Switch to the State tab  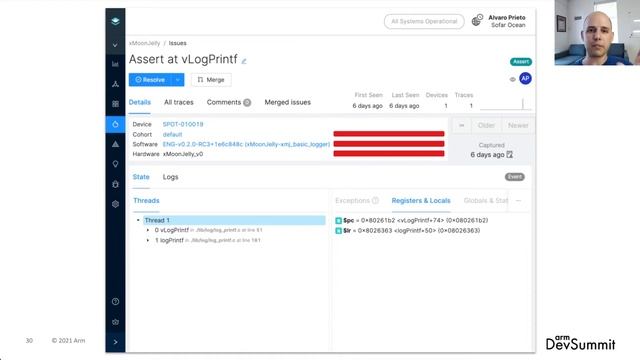pos(141,177)
